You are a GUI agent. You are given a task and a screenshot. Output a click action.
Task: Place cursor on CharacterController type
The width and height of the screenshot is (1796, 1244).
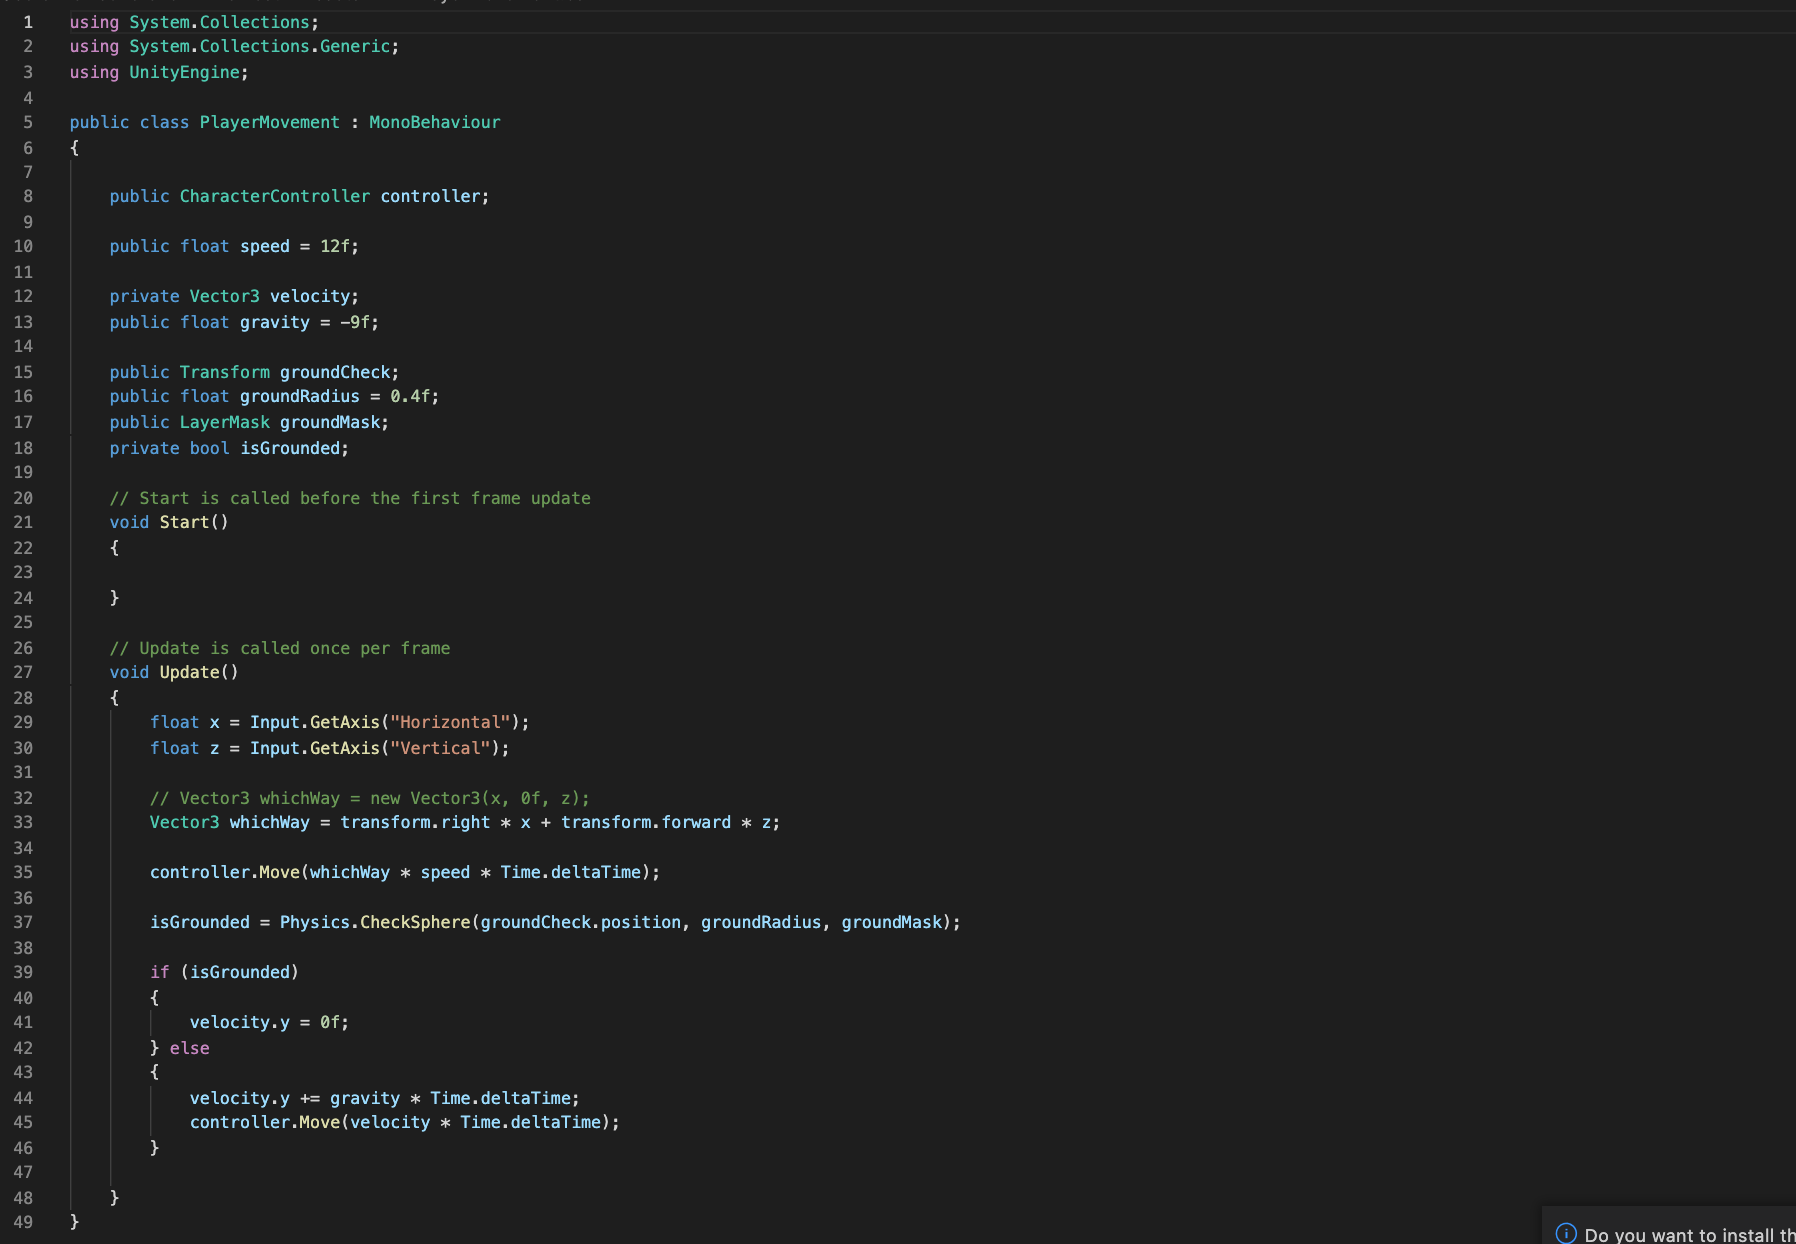[x=275, y=196]
